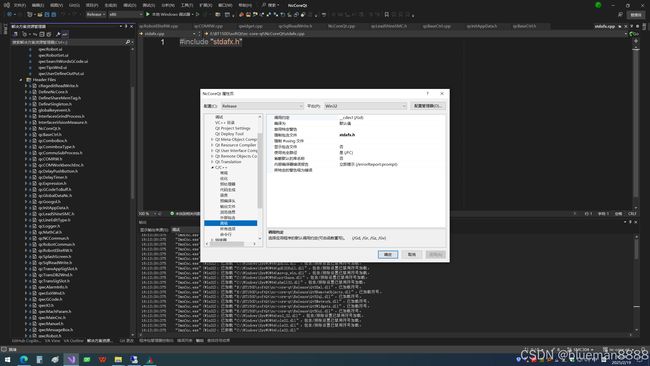This screenshot has width=650, height=366.
Task: Switch to qcCOMRW.cpp editor tab
Action: point(208,26)
